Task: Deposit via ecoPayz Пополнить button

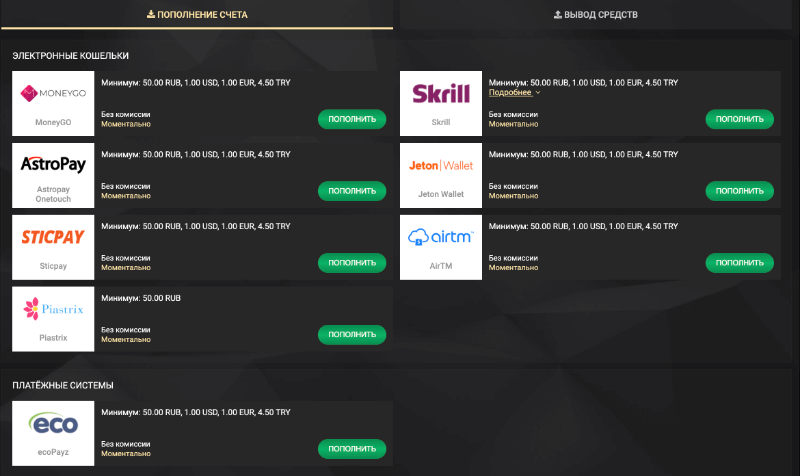Action: click(x=352, y=449)
